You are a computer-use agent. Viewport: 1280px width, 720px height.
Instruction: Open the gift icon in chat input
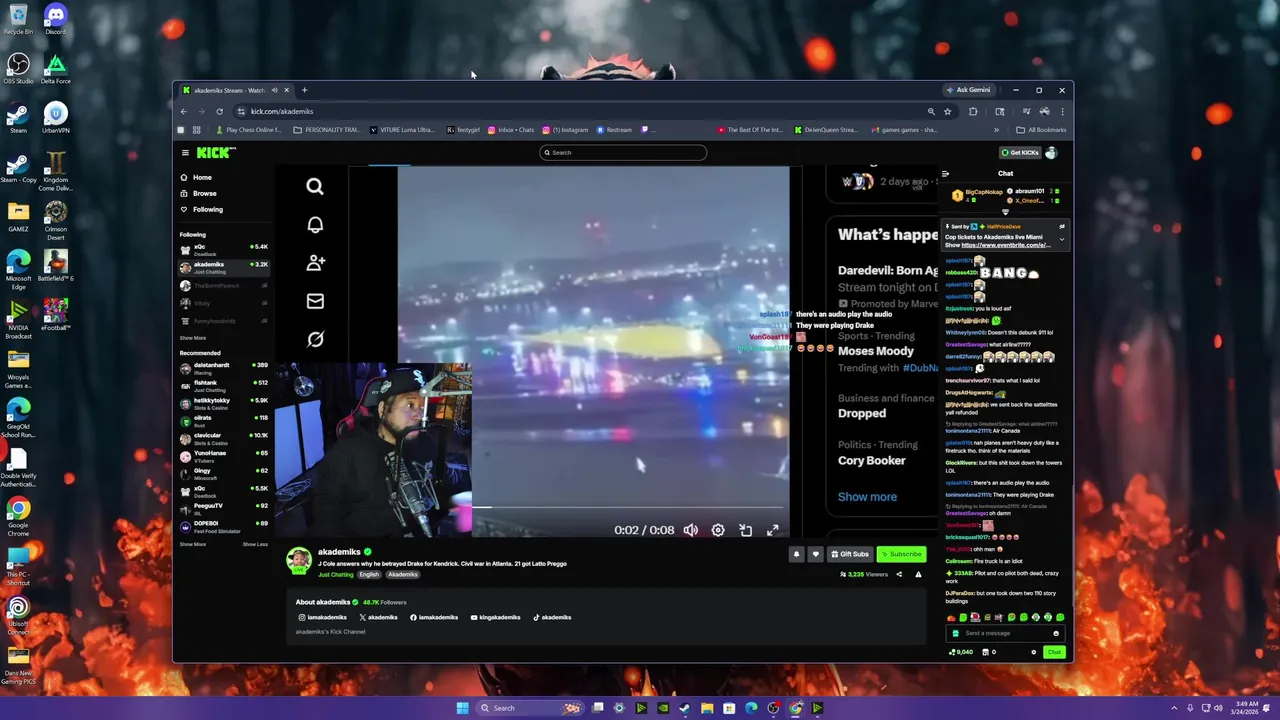(x=956, y=633)
